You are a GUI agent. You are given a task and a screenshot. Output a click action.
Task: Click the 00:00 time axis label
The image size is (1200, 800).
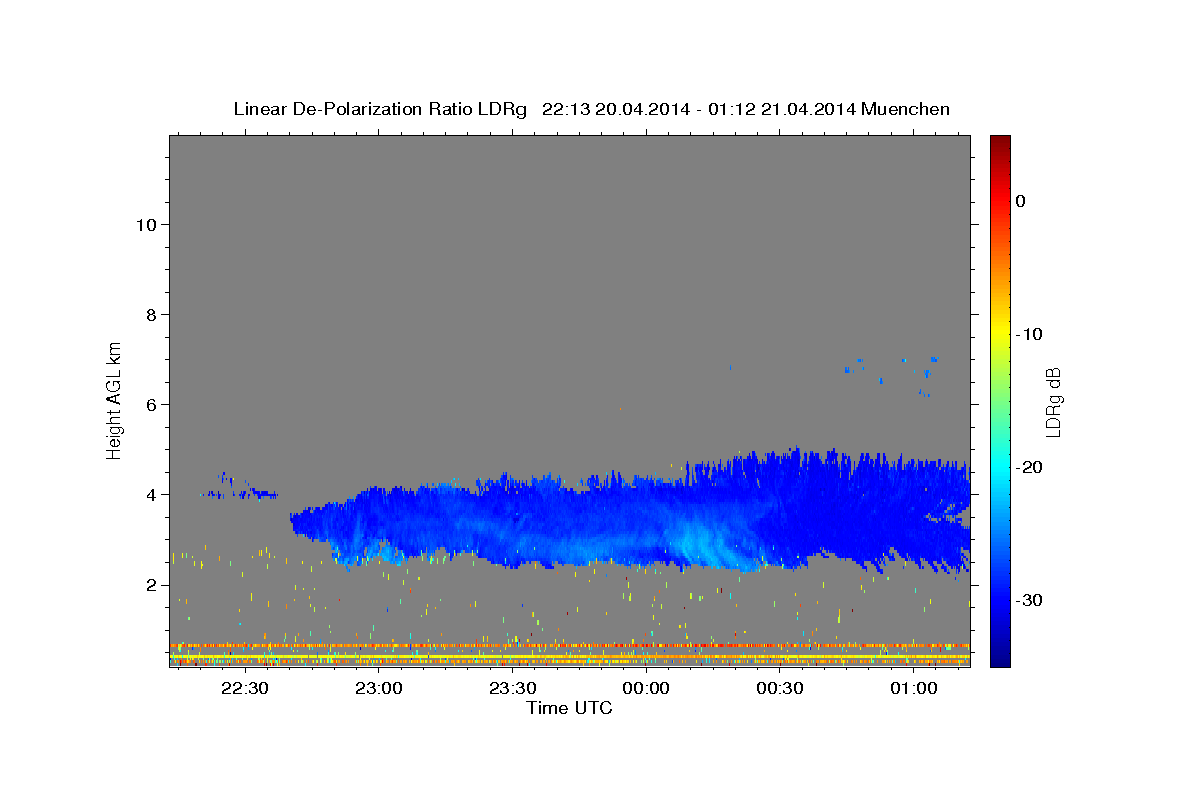(x=646, y=688)
